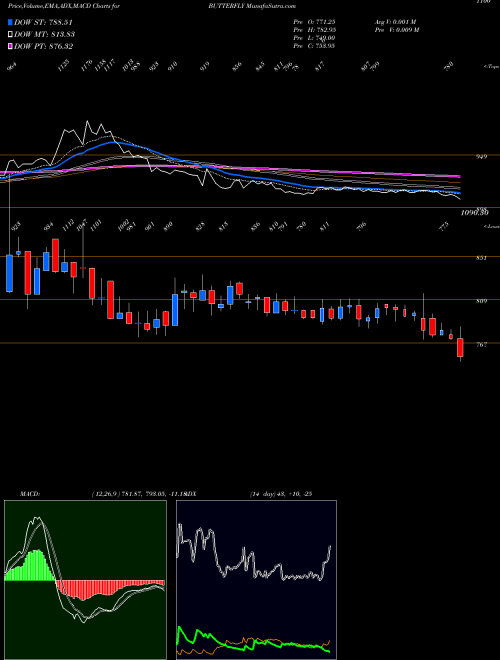Click the 949 price axis label
Screen dimensions: 500x660
[x=481, y=157]
